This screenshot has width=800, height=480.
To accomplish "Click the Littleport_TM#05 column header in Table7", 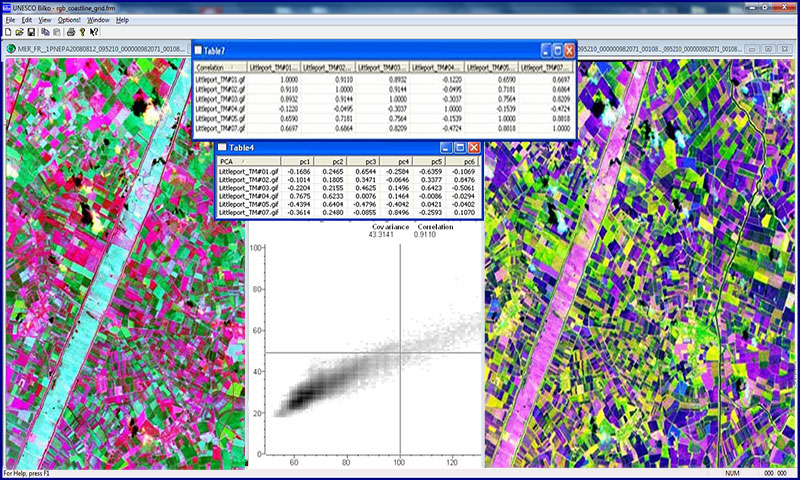I will click(492, 67).
